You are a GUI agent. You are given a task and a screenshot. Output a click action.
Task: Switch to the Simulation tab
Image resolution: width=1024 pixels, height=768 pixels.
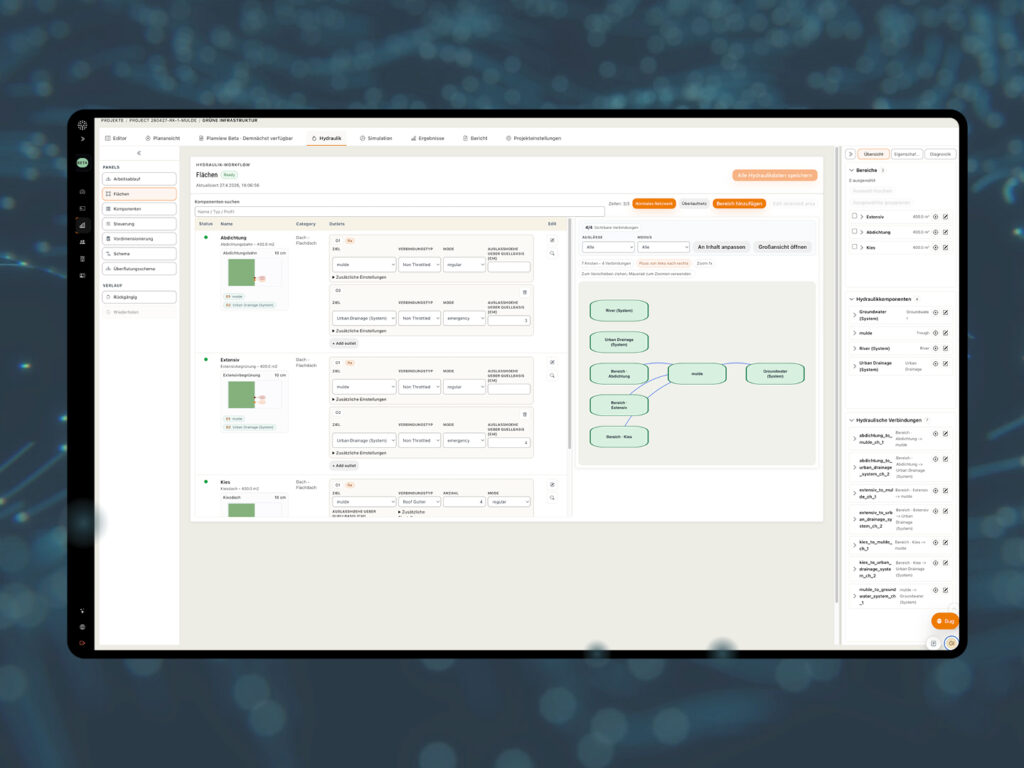click(376, 138)
